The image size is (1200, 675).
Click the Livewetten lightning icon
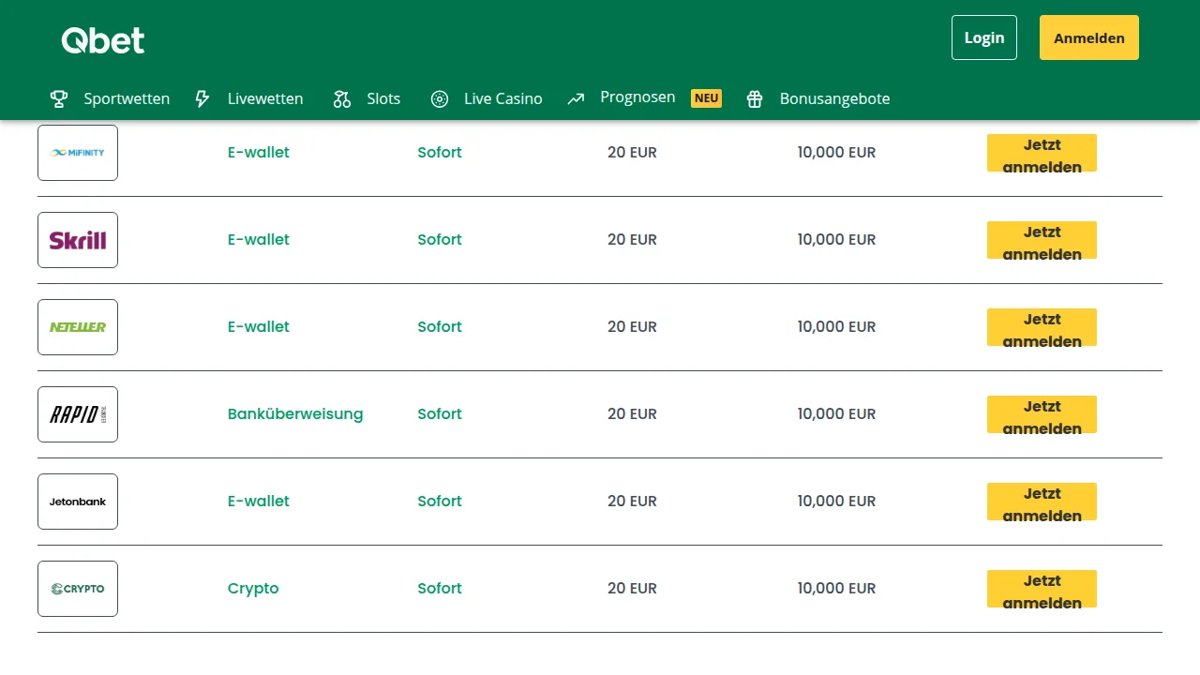pyautogui.click(x=202, y=98)
